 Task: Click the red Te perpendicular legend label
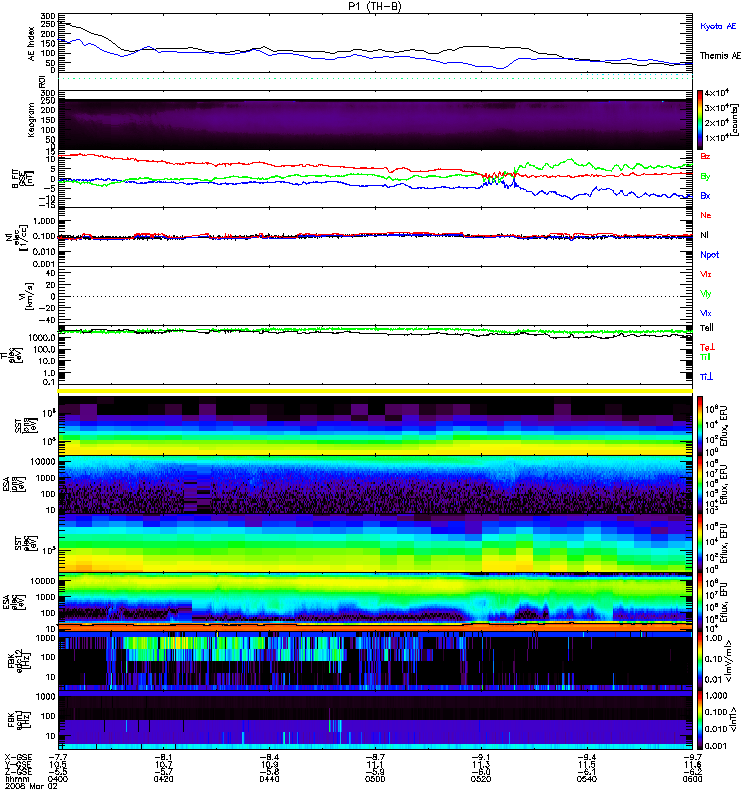coord(707,347)
